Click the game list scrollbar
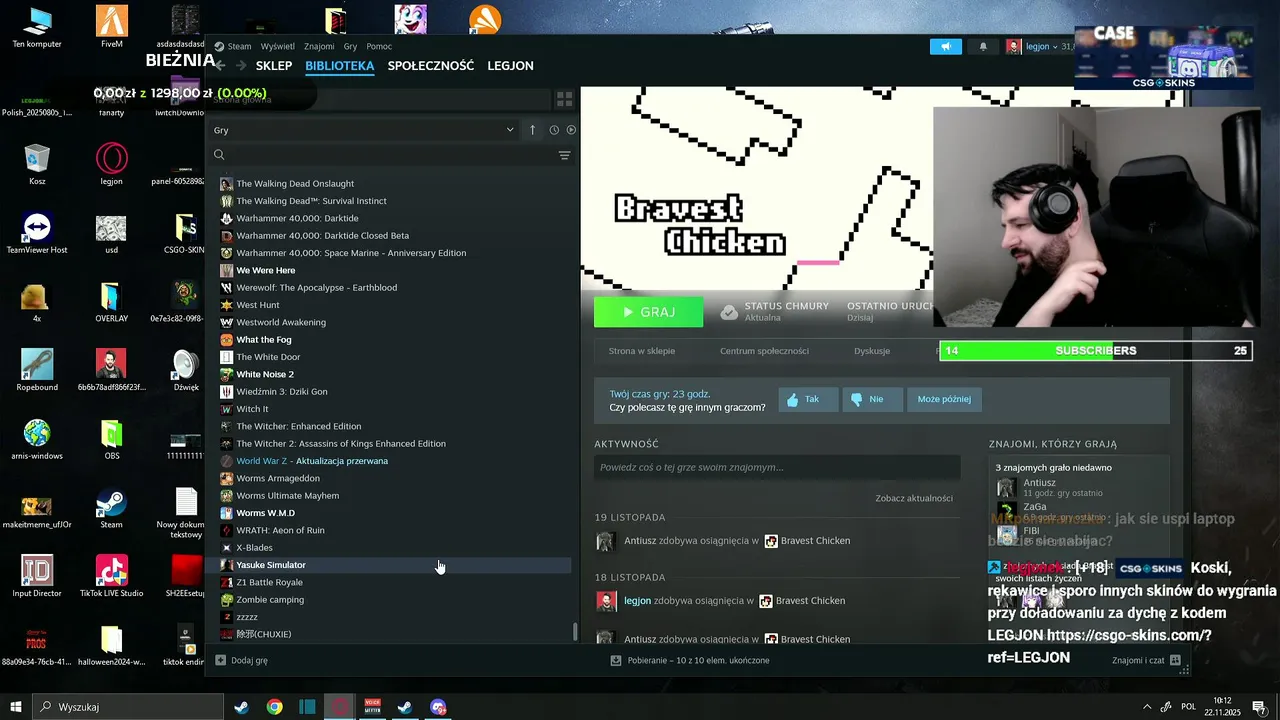1280x720 pixels. coord(575,632)
